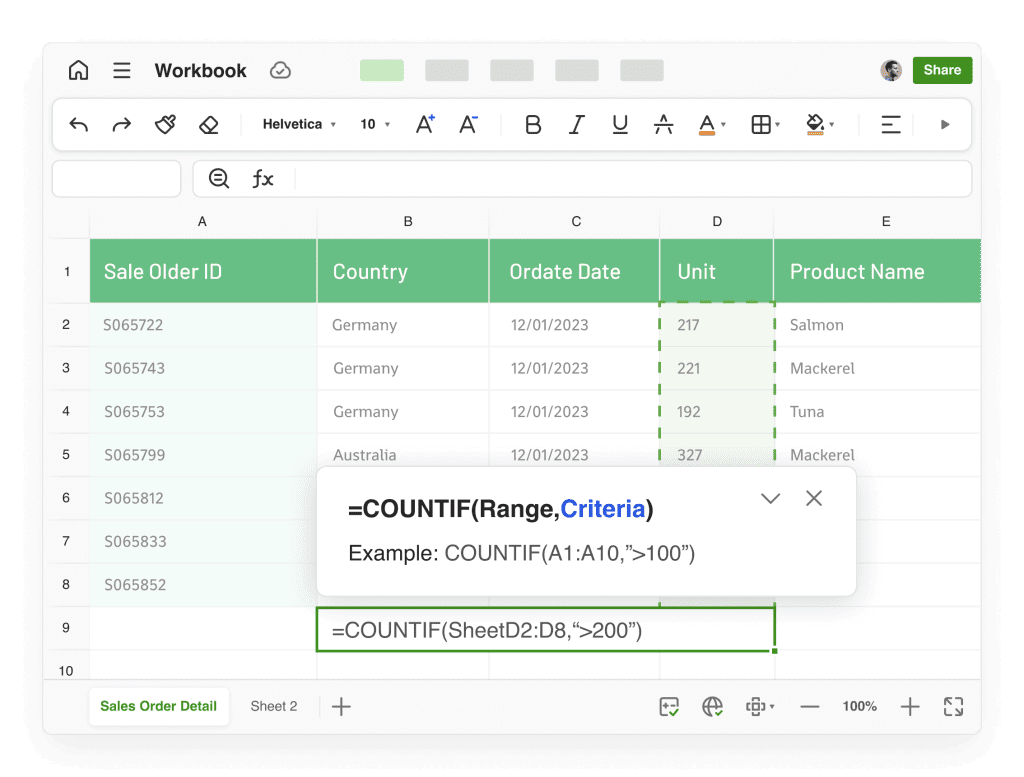Toggle Bold formatting
The width and height of the screenshot is (1024, 777).
click(x=533, y=125)
